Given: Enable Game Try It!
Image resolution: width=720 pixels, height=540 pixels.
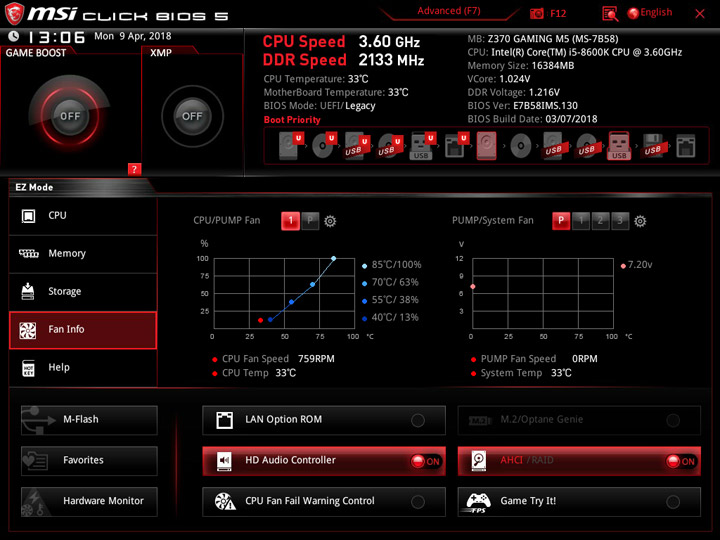Looking at the screenshot, I should click(579, 501).
